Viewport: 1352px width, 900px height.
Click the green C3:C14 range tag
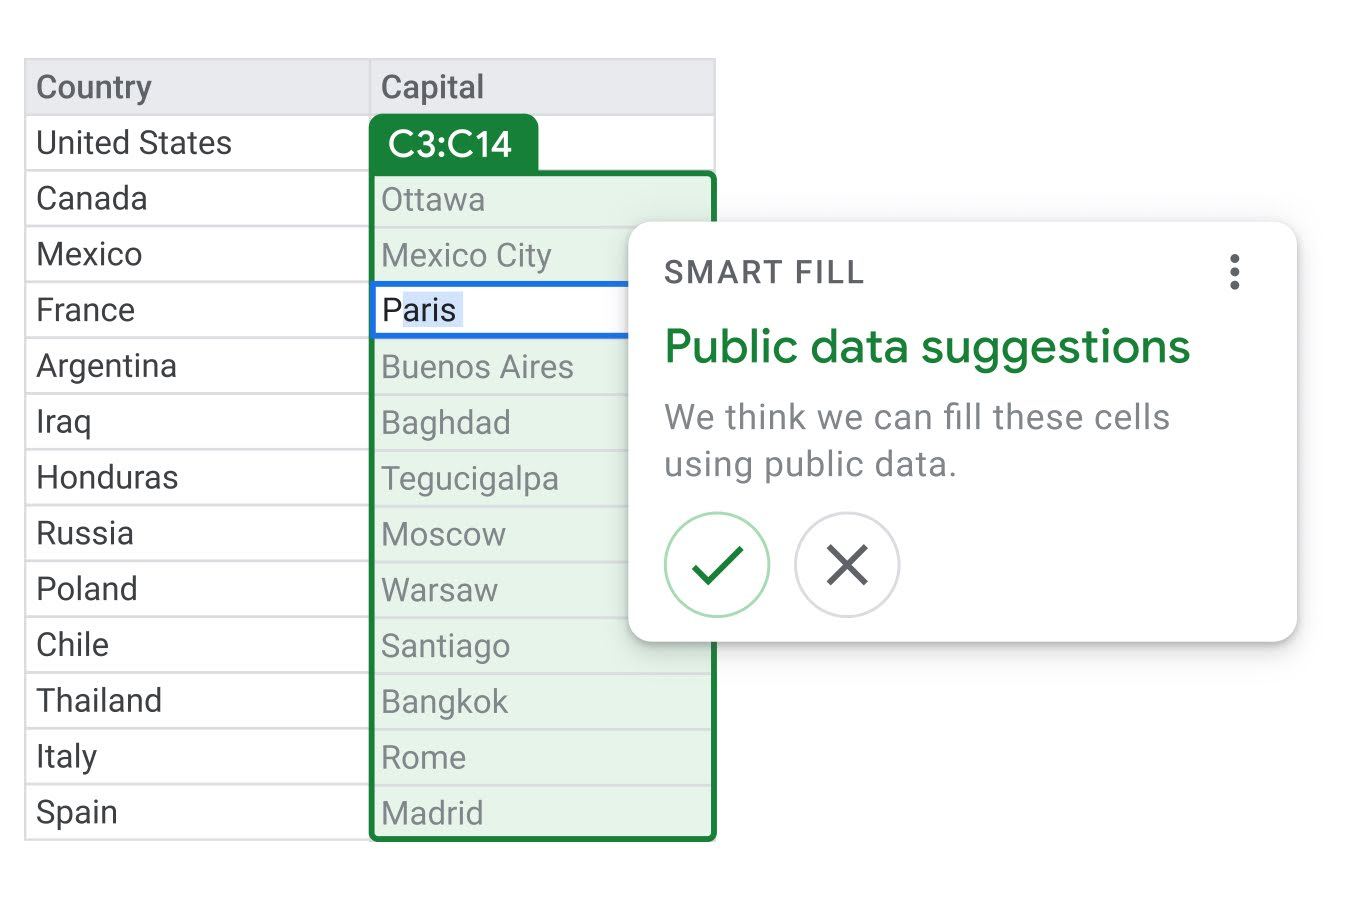(x=454, y=143)
